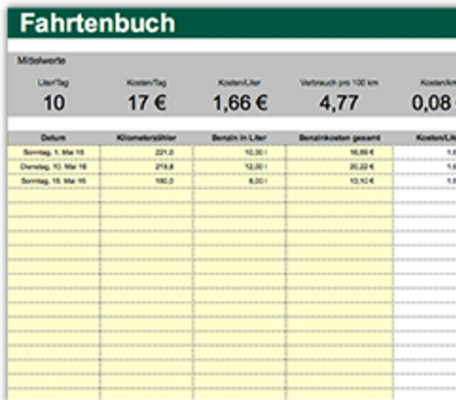This screenshot has width=456, height=400.
Task: Select the Kosten/km value 0,08
Action: pos(433,103)
